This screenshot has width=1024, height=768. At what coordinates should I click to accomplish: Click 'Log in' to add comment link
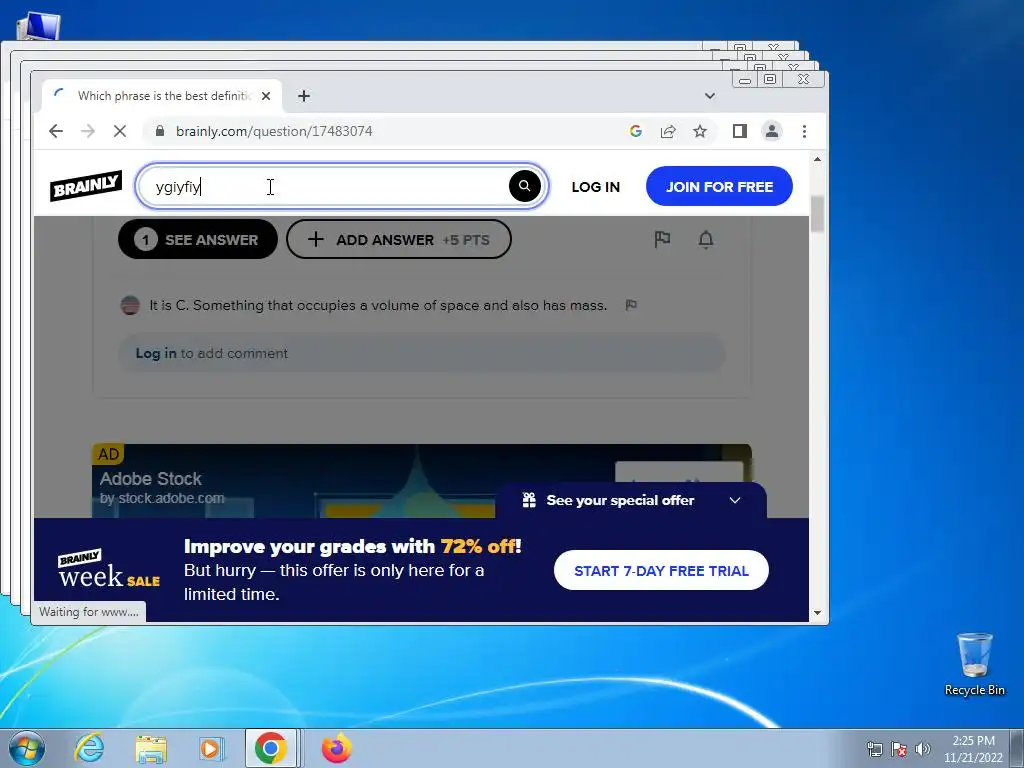(x=155, y=353)
